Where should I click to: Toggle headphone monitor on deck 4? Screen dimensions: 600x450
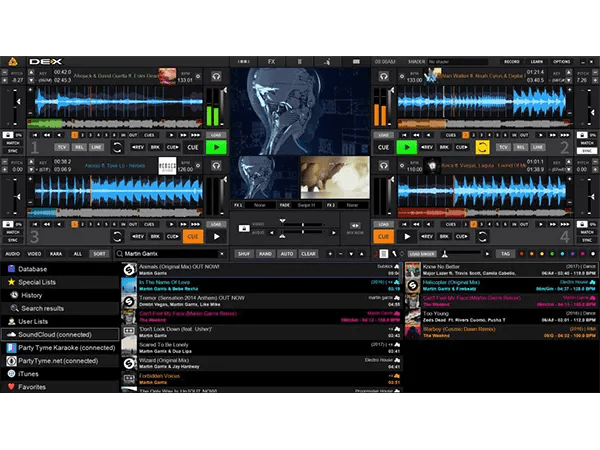(x=384, y=166)
